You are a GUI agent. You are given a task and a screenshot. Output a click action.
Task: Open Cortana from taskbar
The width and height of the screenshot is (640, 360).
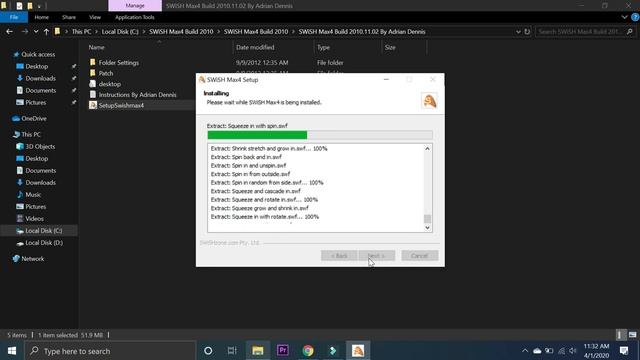click(x=208, y=351)
